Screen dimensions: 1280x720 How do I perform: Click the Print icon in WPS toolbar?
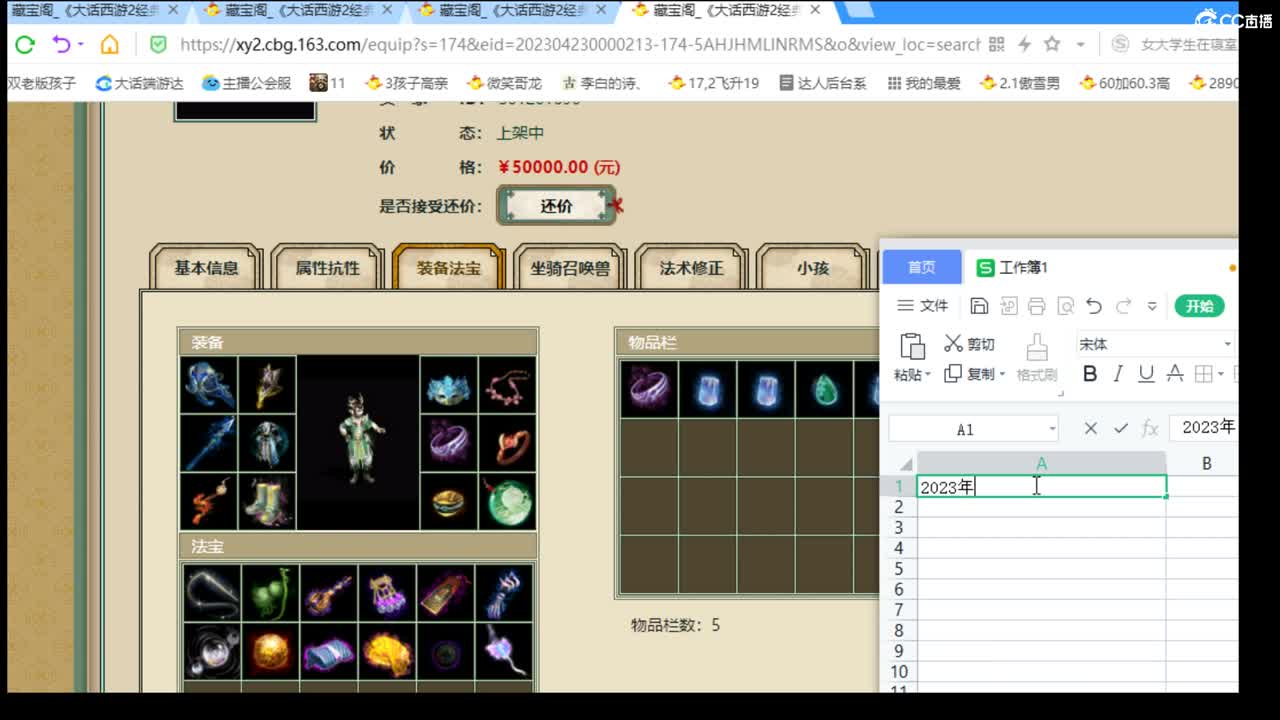coord(1037,306)
